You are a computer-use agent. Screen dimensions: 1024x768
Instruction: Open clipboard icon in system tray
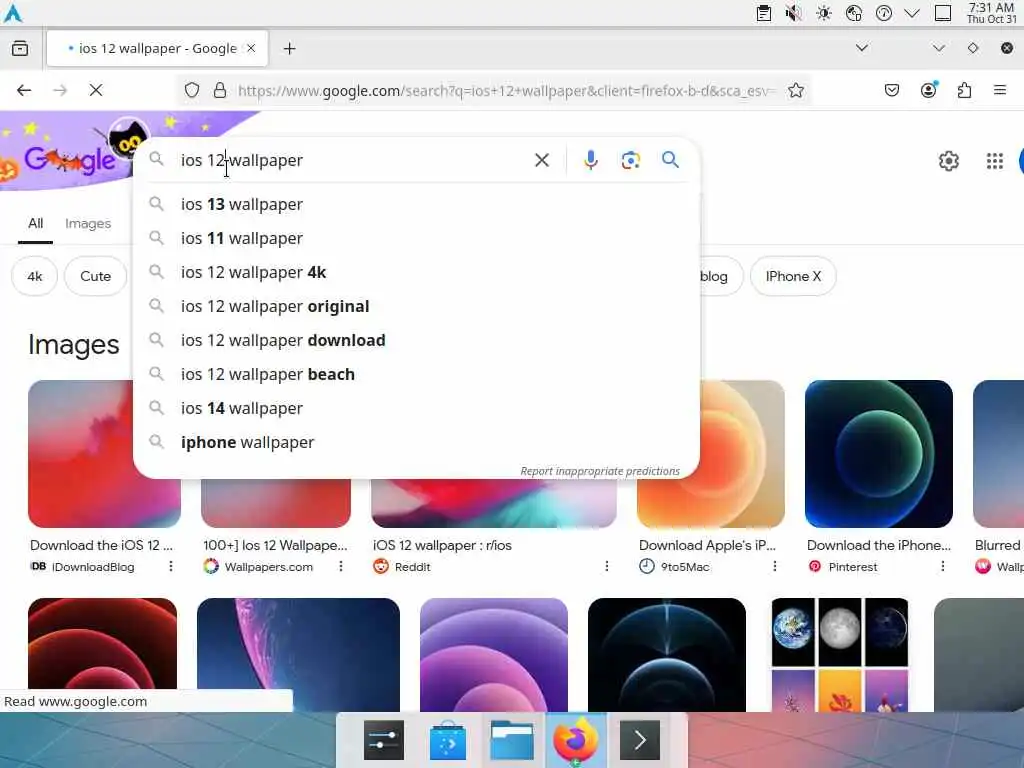pos(763,13)
